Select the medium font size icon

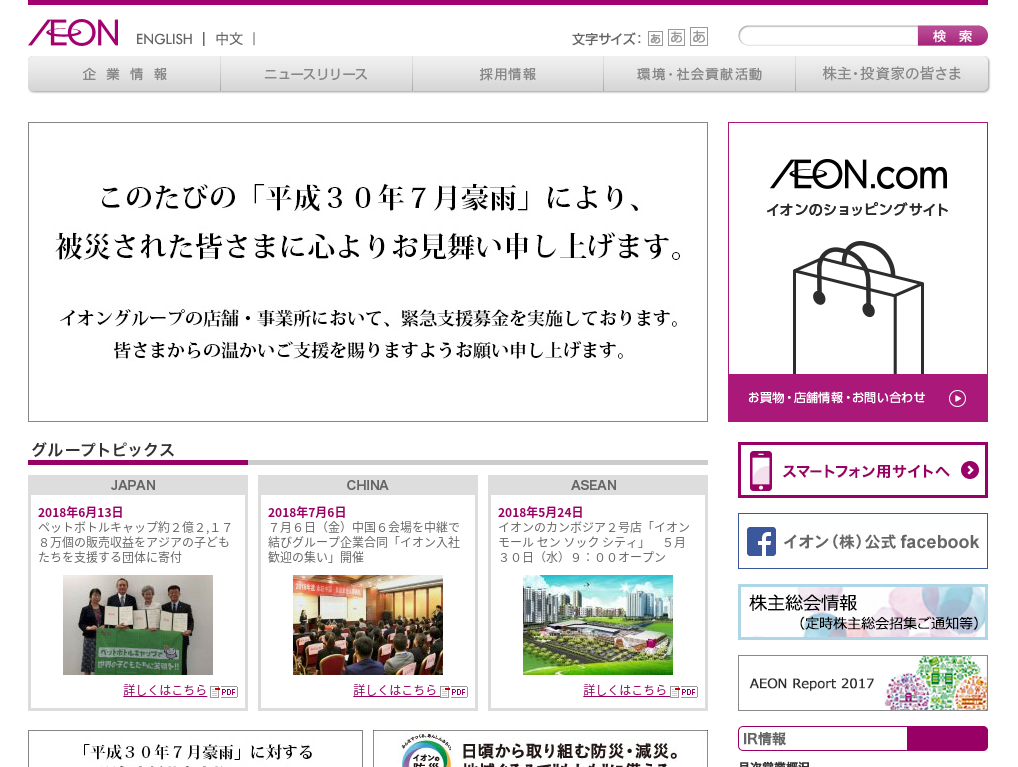[676, 37]
